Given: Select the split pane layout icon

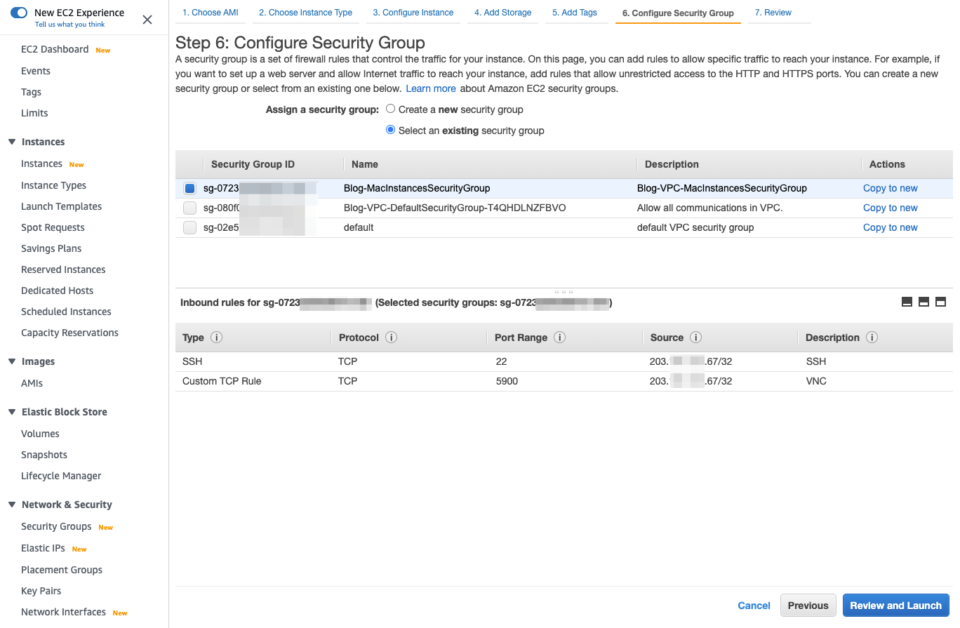Looking at the screenshot, I should pos(923,301).
